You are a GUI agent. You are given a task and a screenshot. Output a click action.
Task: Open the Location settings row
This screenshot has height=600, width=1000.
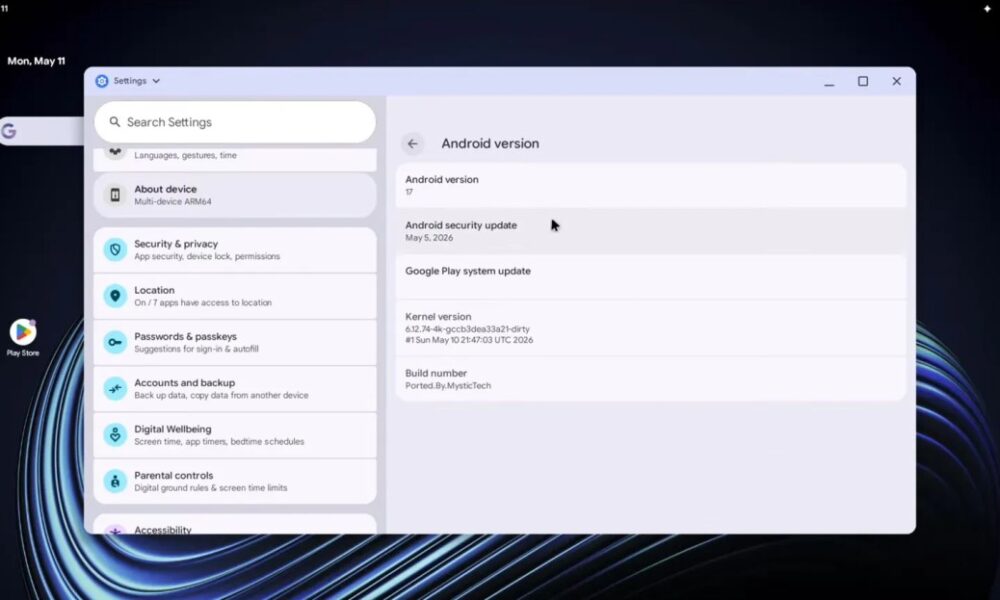point(235,296)
